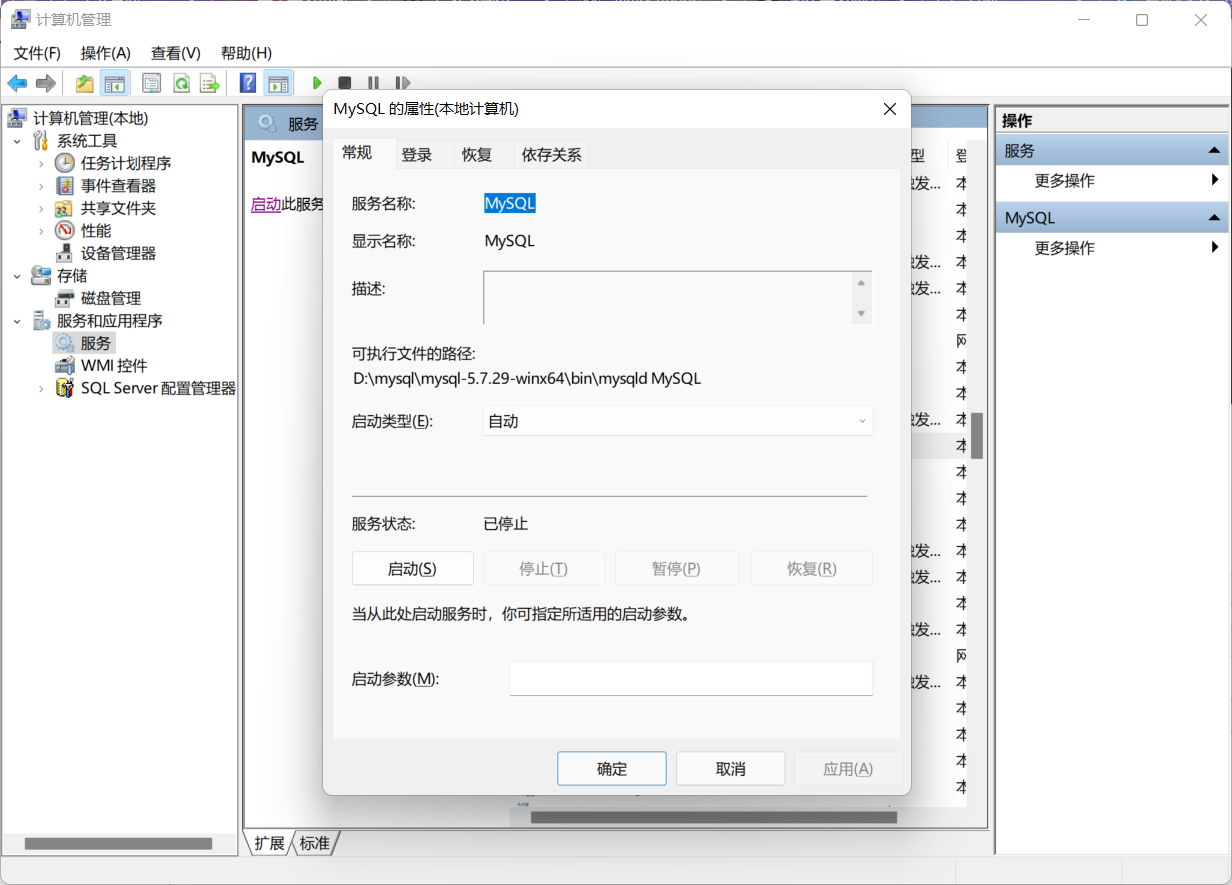The image size is (1232, 885).
Task: Open the 帮助(H) menu
Action: tap(246, 53)
